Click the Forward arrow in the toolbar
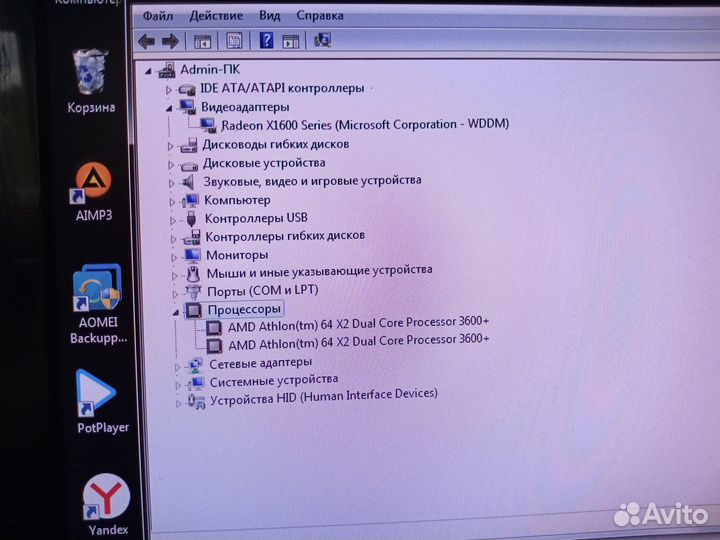 [169, 41]
